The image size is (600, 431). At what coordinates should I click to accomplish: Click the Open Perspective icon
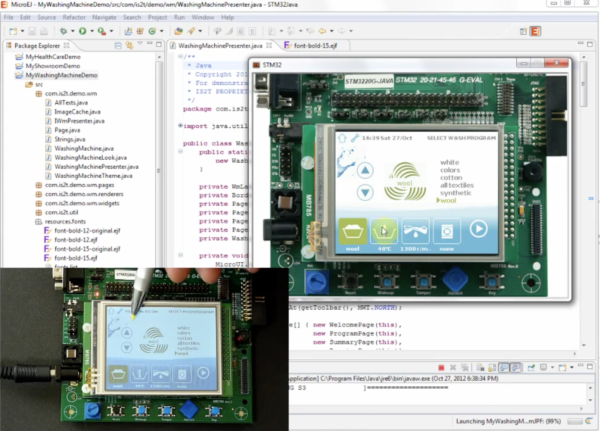tap(523, 31)
